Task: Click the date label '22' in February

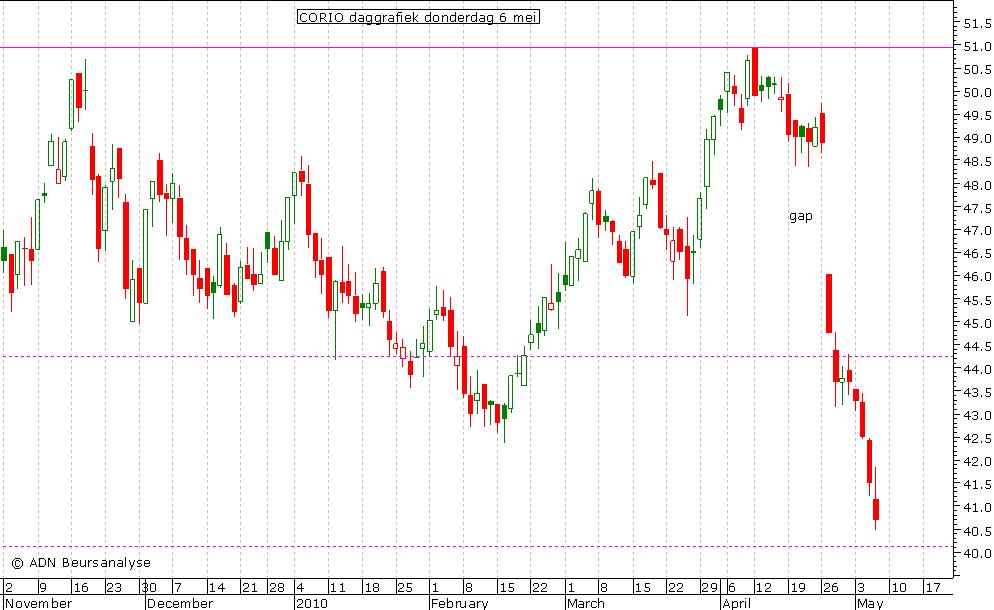Action: [x=539, y=587]
